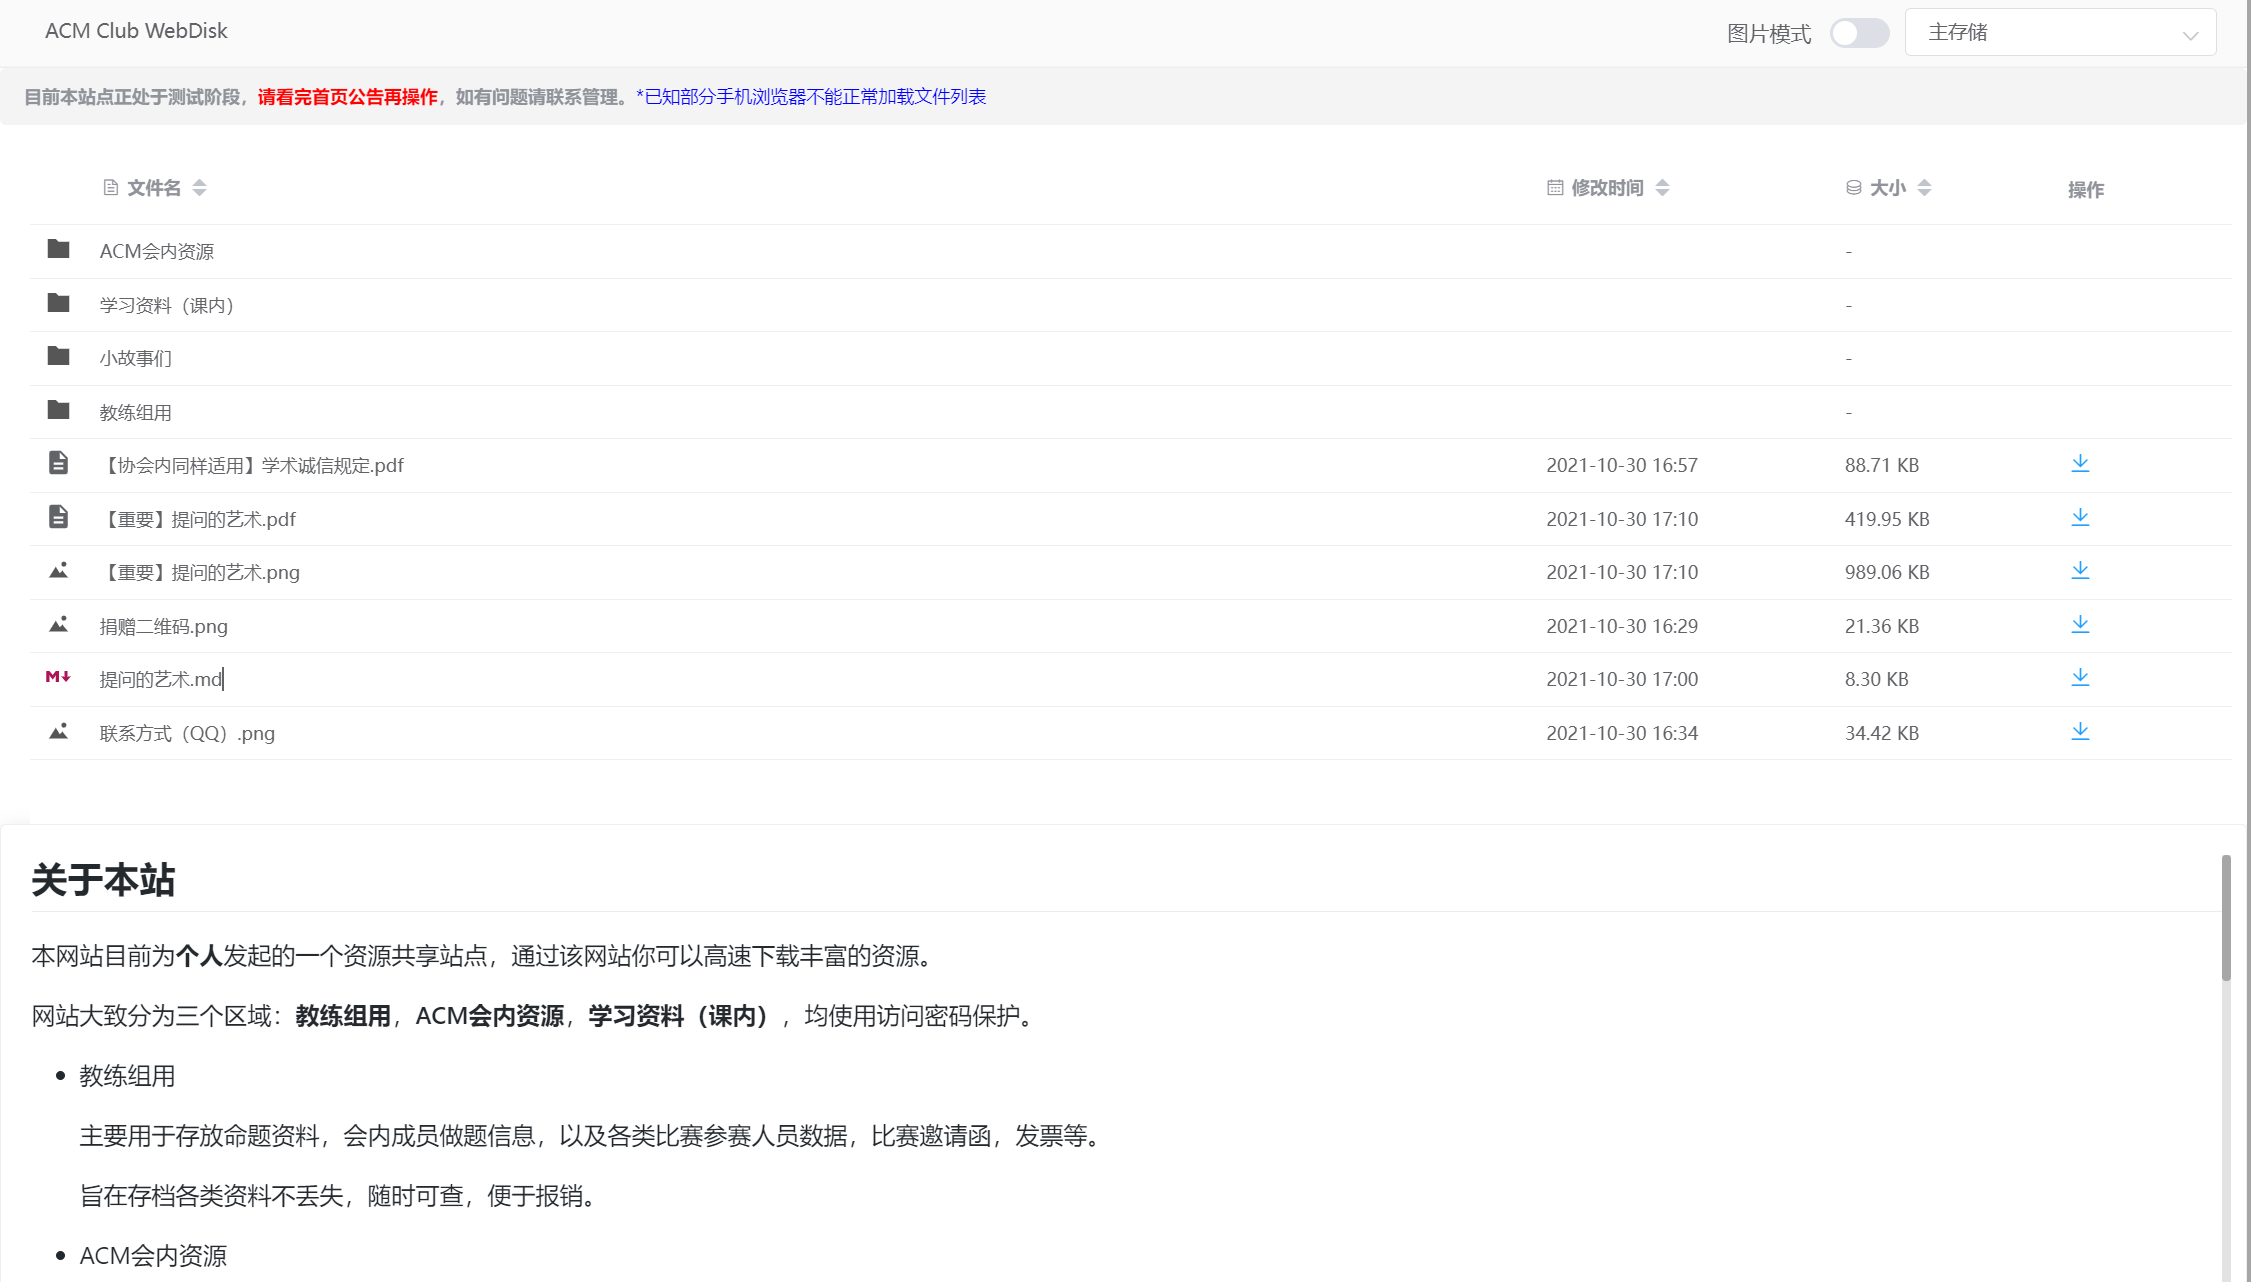Click the markdown icon beside 提问的艺术.md
The image size is (2251, 1282).
tap(58, 678)
